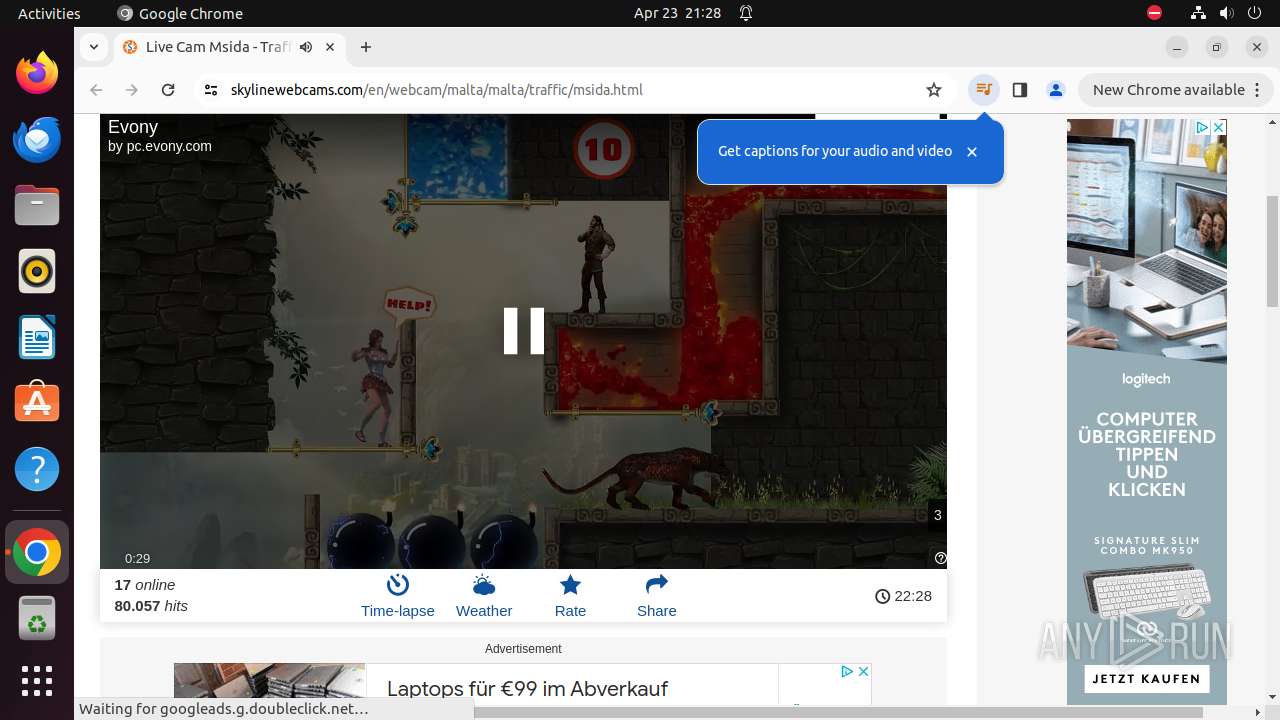Image resolution: width=1280 pixels, height=720 pixels.
Task: Close the Logitech ad
Action: pos(1219,127)
